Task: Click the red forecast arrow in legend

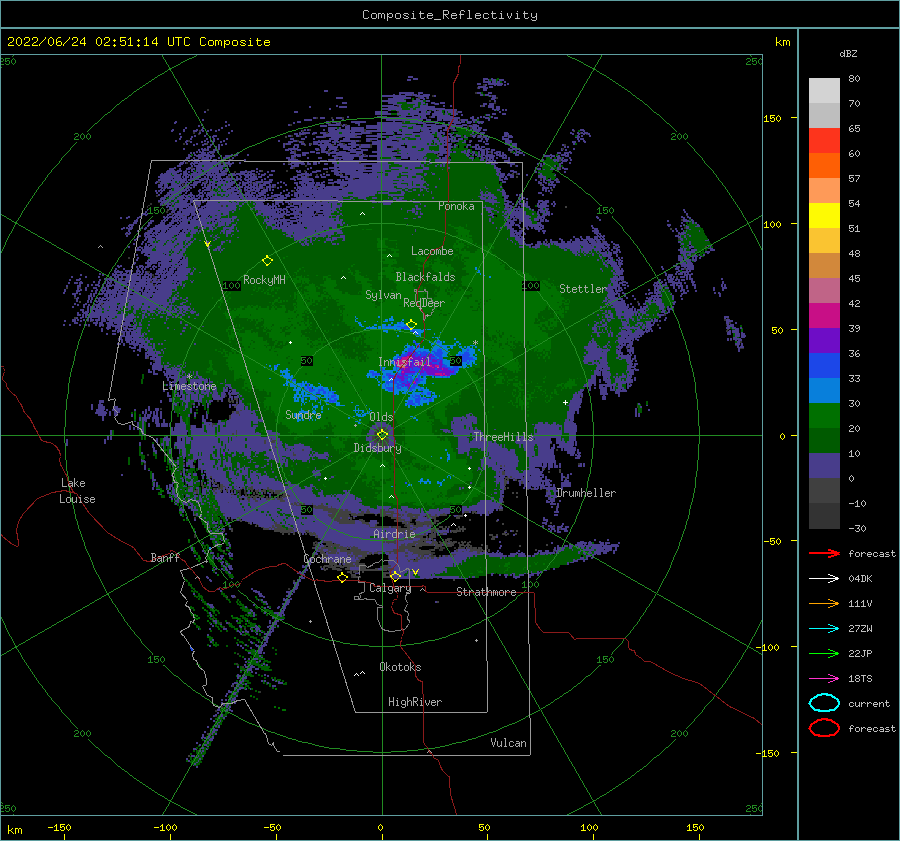Action: [824, 553]
